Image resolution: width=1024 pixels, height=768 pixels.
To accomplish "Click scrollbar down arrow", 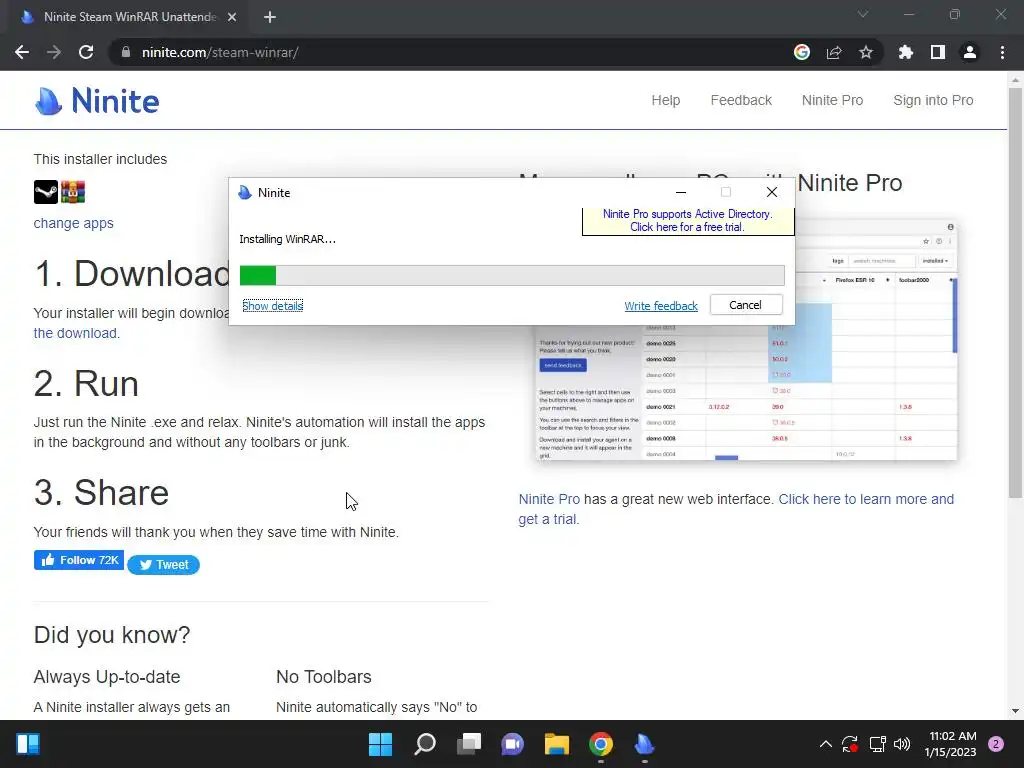I will pos(1015,711).
